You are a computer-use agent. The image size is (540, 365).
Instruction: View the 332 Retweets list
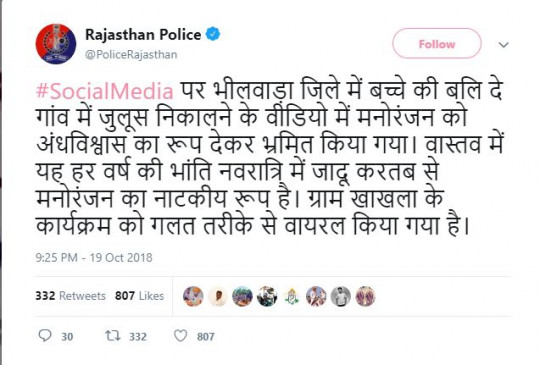tap(71, 296)
